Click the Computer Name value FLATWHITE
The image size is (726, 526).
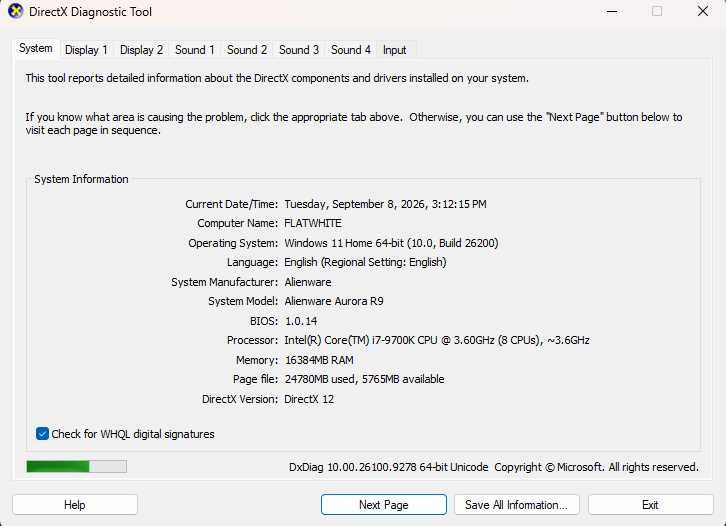click(313, 223)
